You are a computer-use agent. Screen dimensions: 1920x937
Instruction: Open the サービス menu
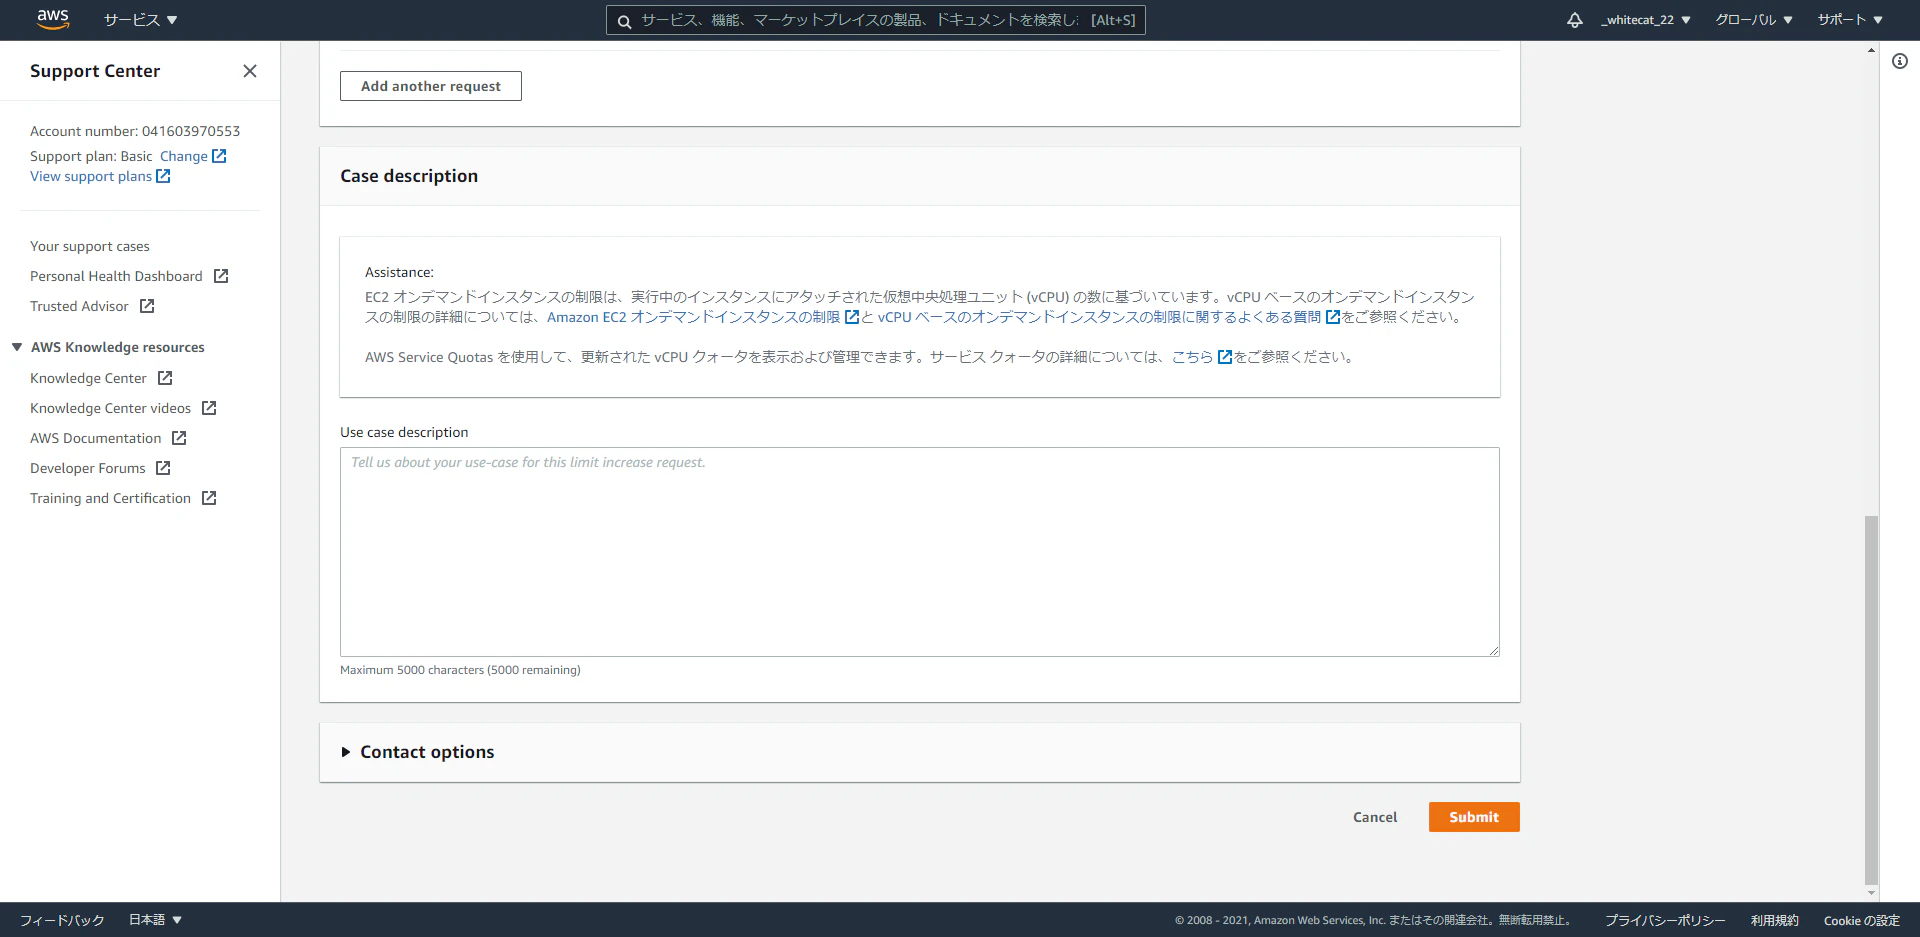coord(140,19)
